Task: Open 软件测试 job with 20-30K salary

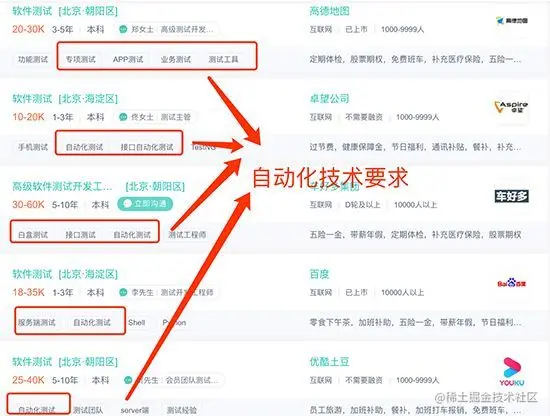Action: (x=32, y=11)
